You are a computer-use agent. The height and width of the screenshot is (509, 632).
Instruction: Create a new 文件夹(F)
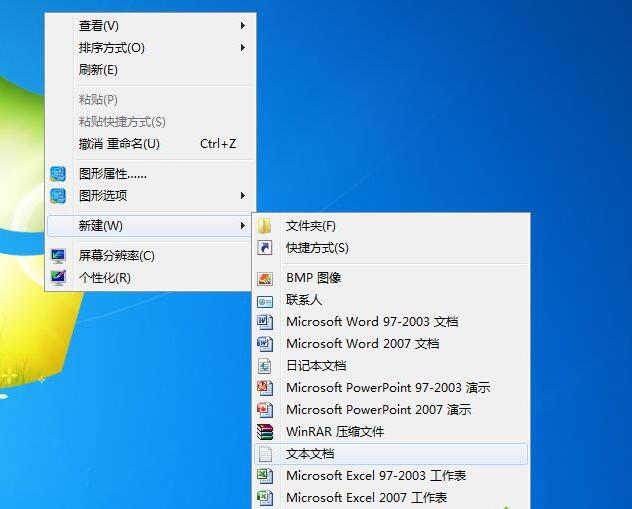[x=391, y=226]
